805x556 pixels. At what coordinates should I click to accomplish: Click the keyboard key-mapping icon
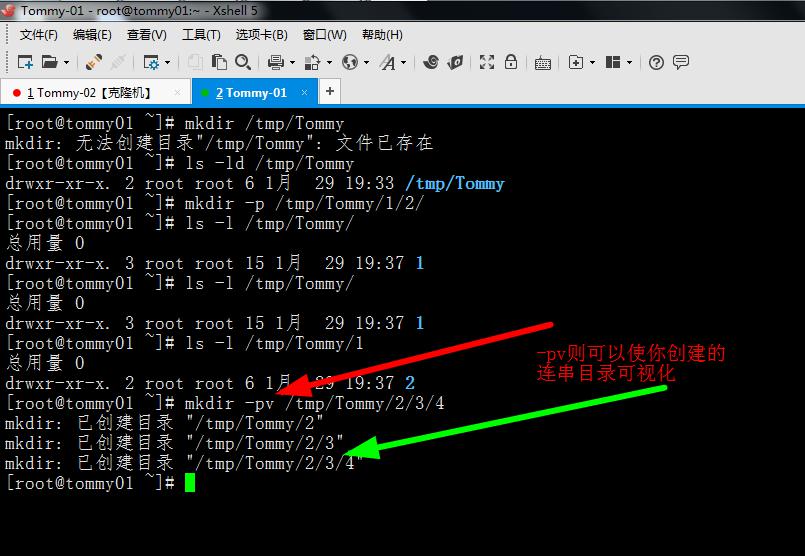[543, 63]
